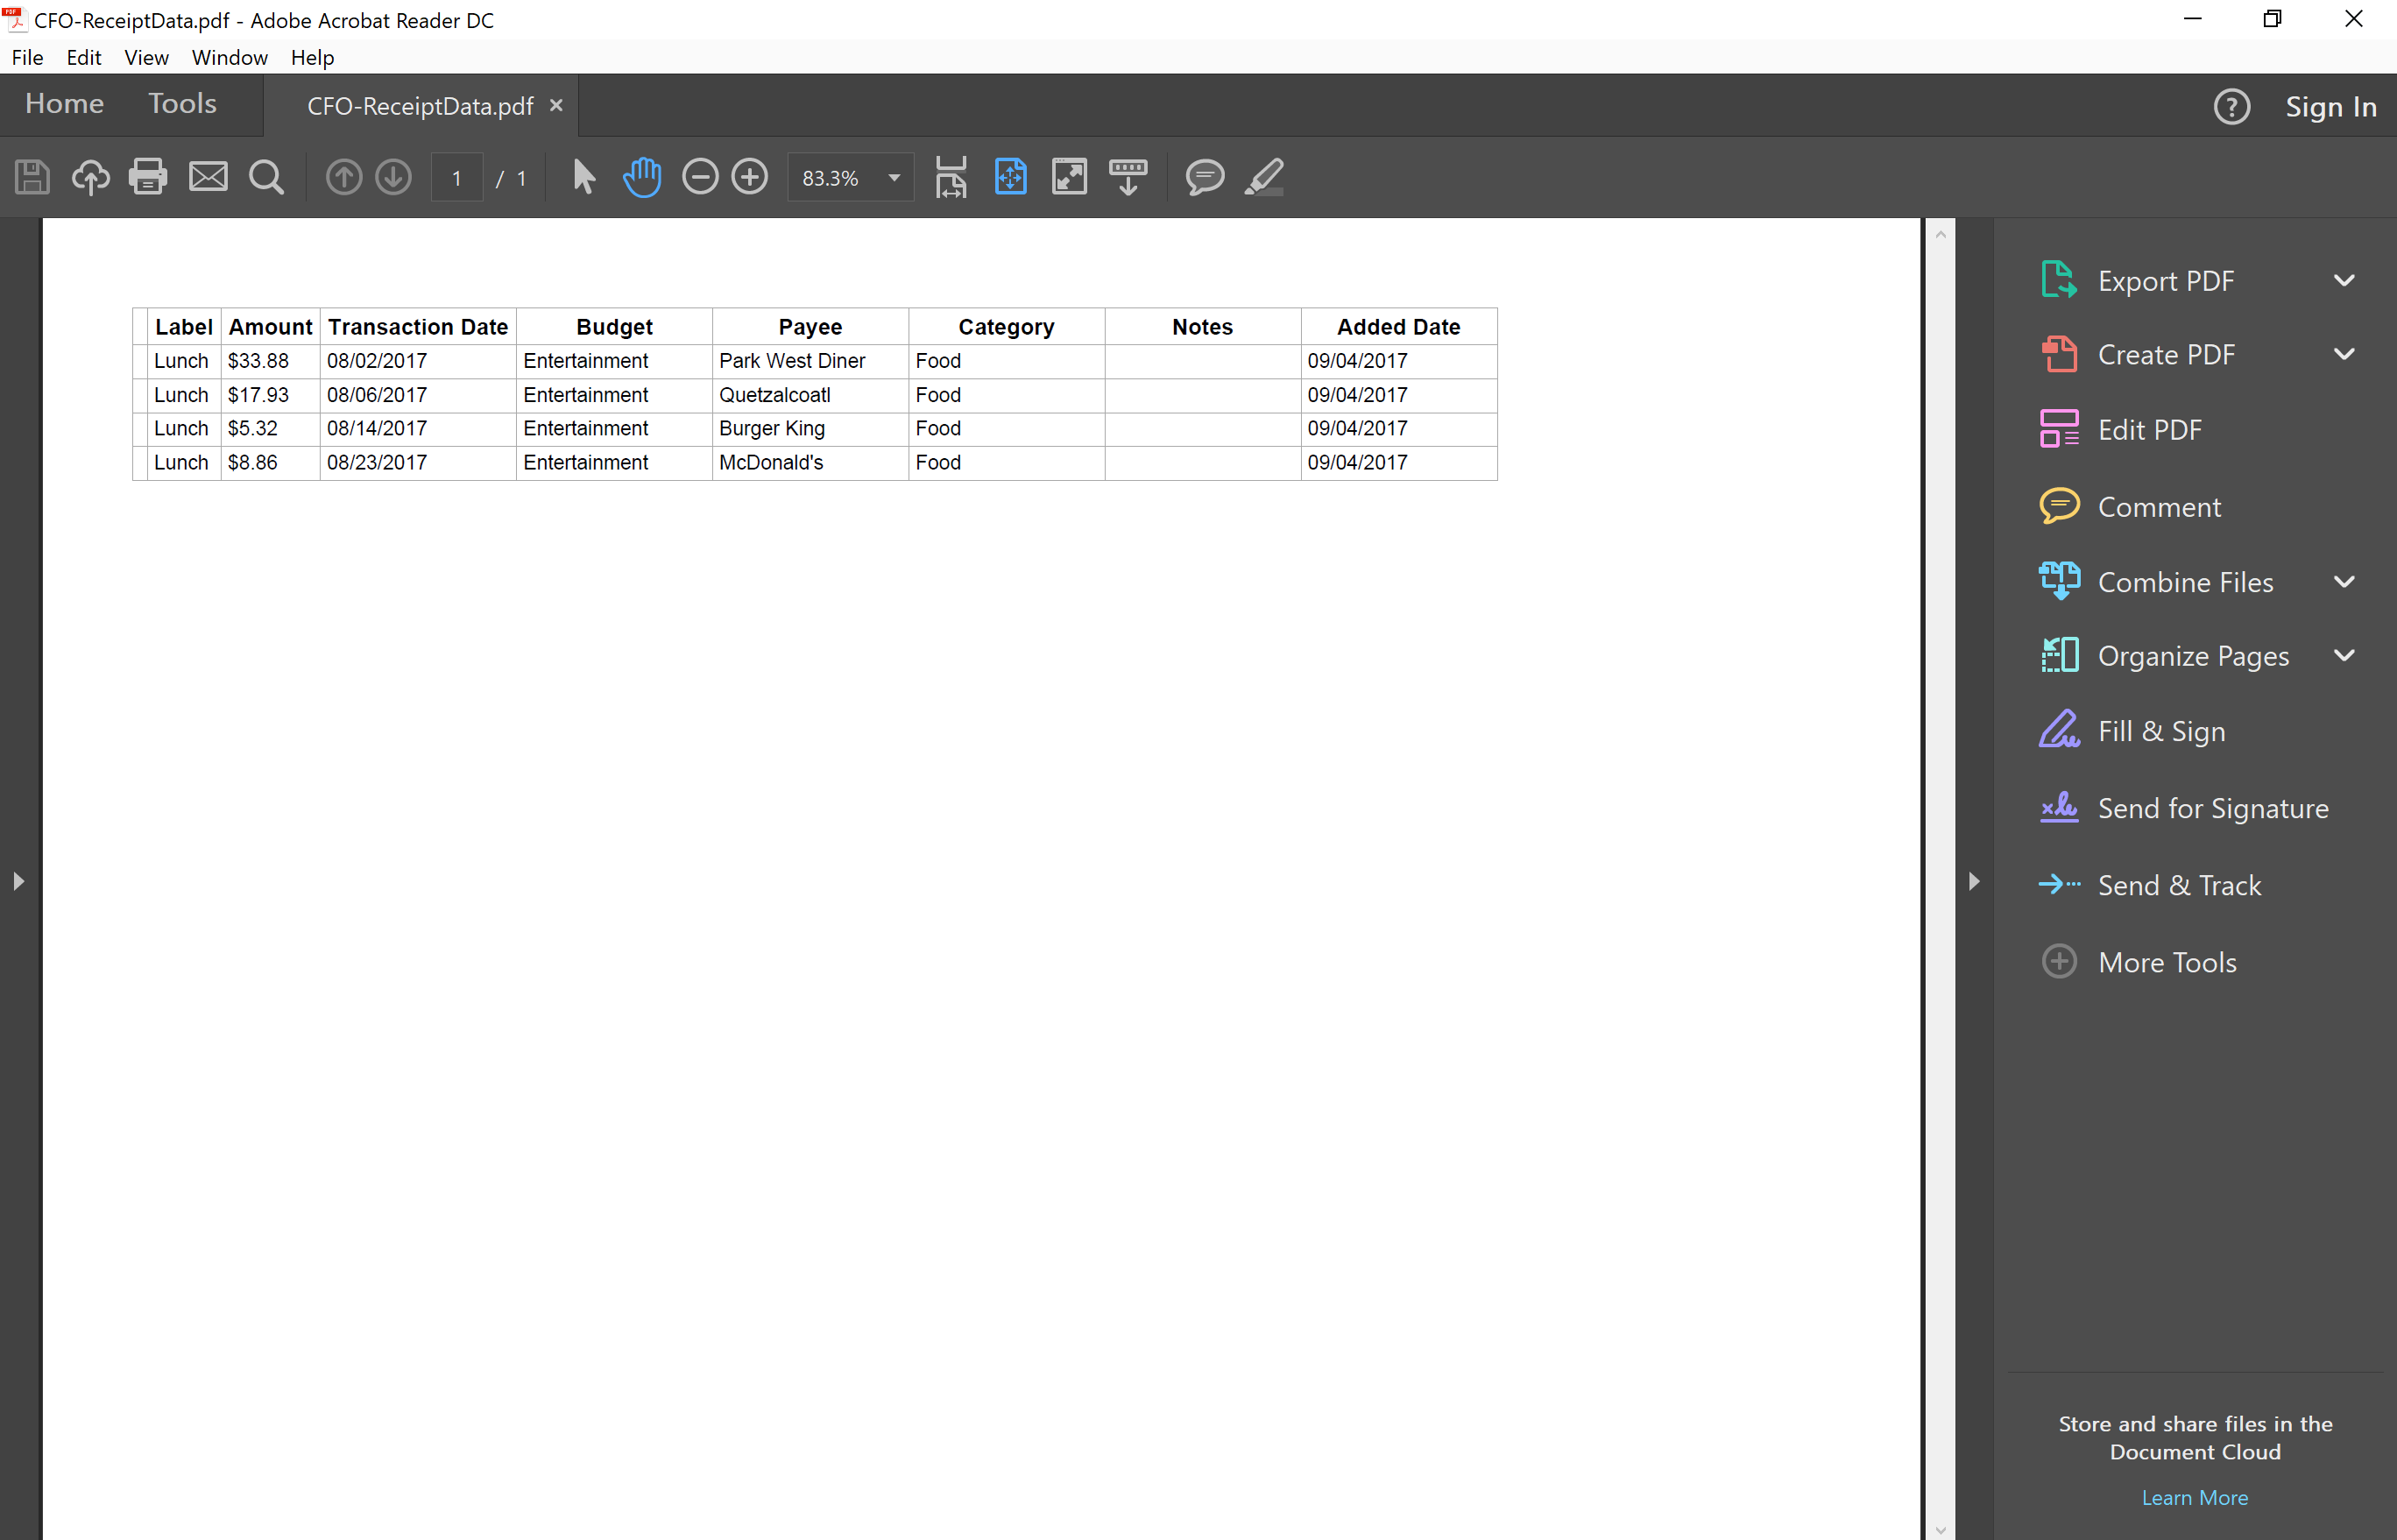The width and height of the screenshot is (2397, 1540).
Task: Click the Burger King cell
Action: point(810,428)
